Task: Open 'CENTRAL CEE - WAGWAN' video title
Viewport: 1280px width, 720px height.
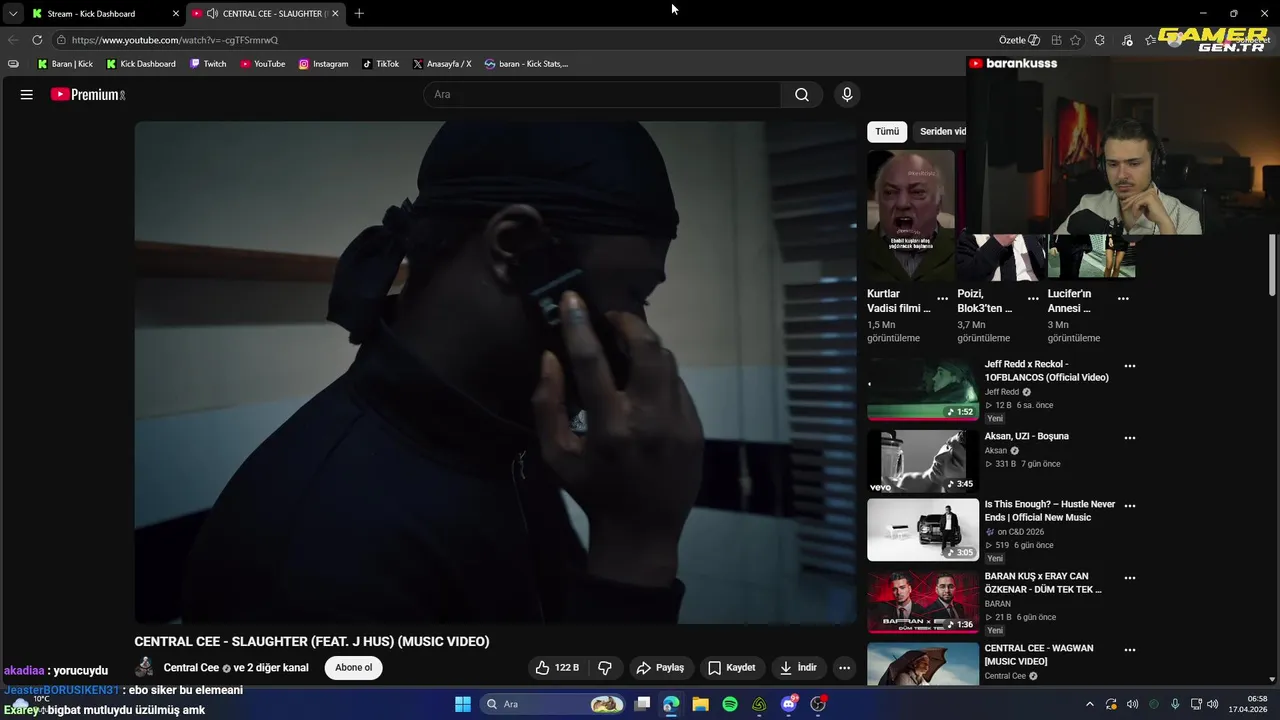Action: point(1038,655)
